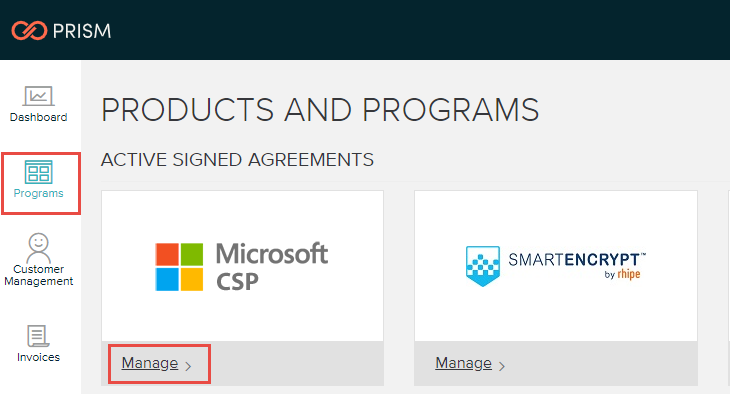730x394 pixels.
Task: Select the Programs grid icon
Action: click(x=38, y=172)
